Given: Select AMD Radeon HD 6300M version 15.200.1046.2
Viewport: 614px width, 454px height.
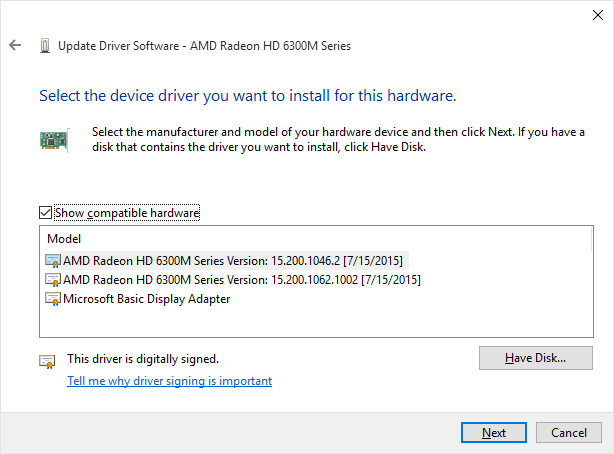Looking at the screenshot, I should click(227, 261).
